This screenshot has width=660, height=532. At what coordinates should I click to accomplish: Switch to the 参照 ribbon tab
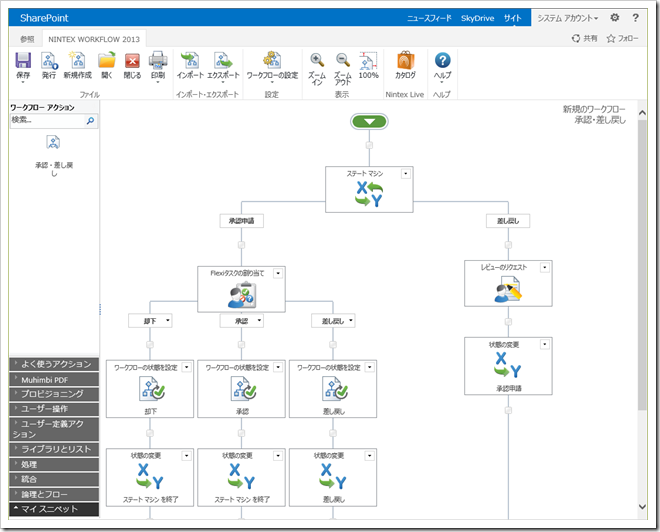coord(27,38)
